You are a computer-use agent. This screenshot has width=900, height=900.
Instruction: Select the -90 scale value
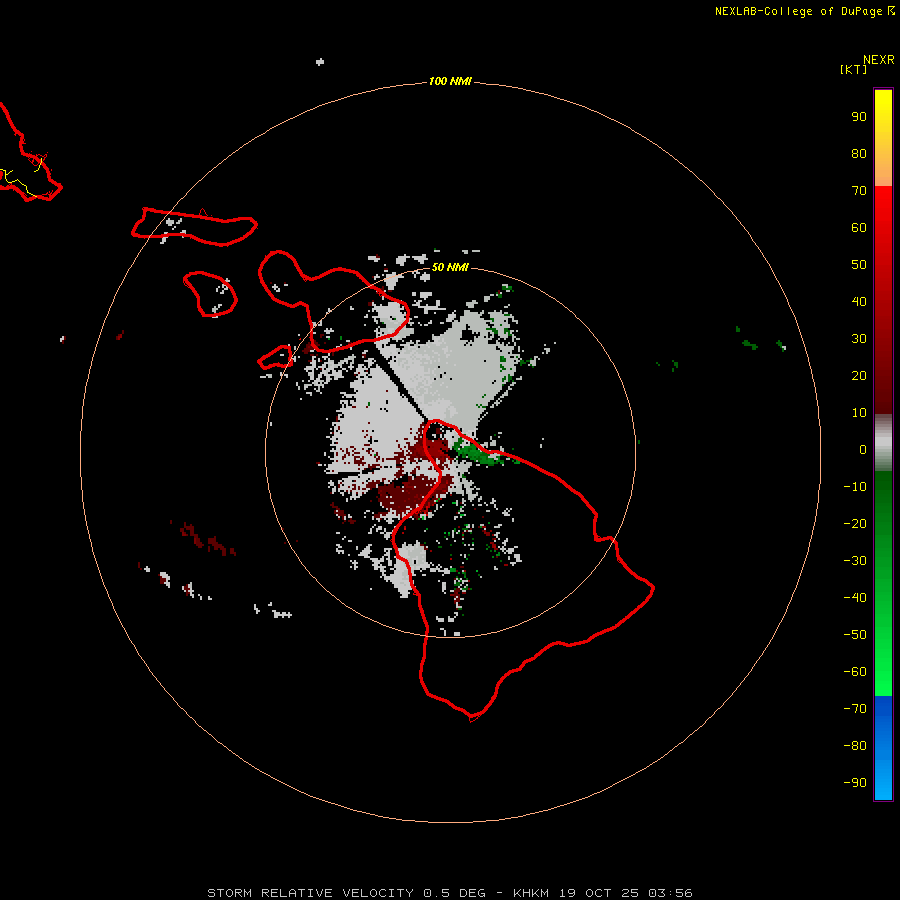[855, 783]
